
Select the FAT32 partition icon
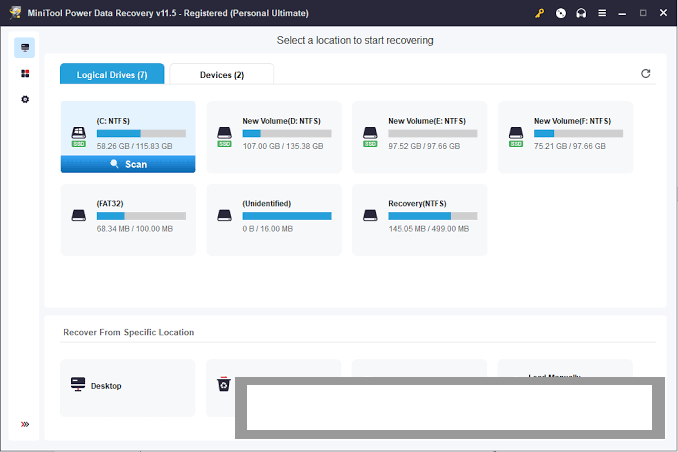pos(79,215)
